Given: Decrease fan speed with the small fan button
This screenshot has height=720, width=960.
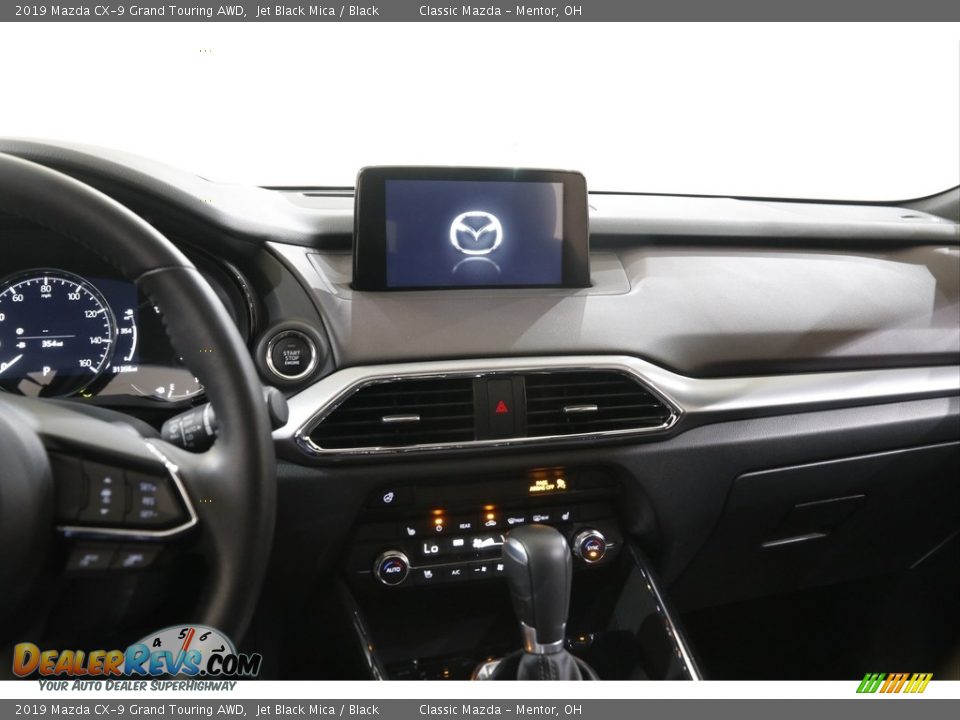Looking at the screenshot, I should click(x=481, y=569).
